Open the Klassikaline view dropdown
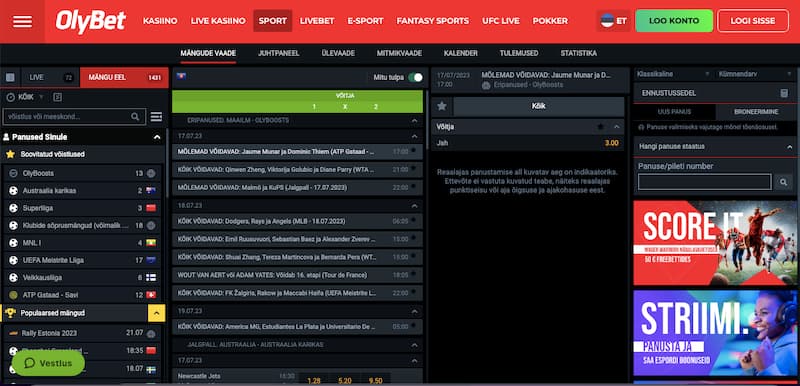This screenshot has height=386, width=800. (x=672, y=74)
